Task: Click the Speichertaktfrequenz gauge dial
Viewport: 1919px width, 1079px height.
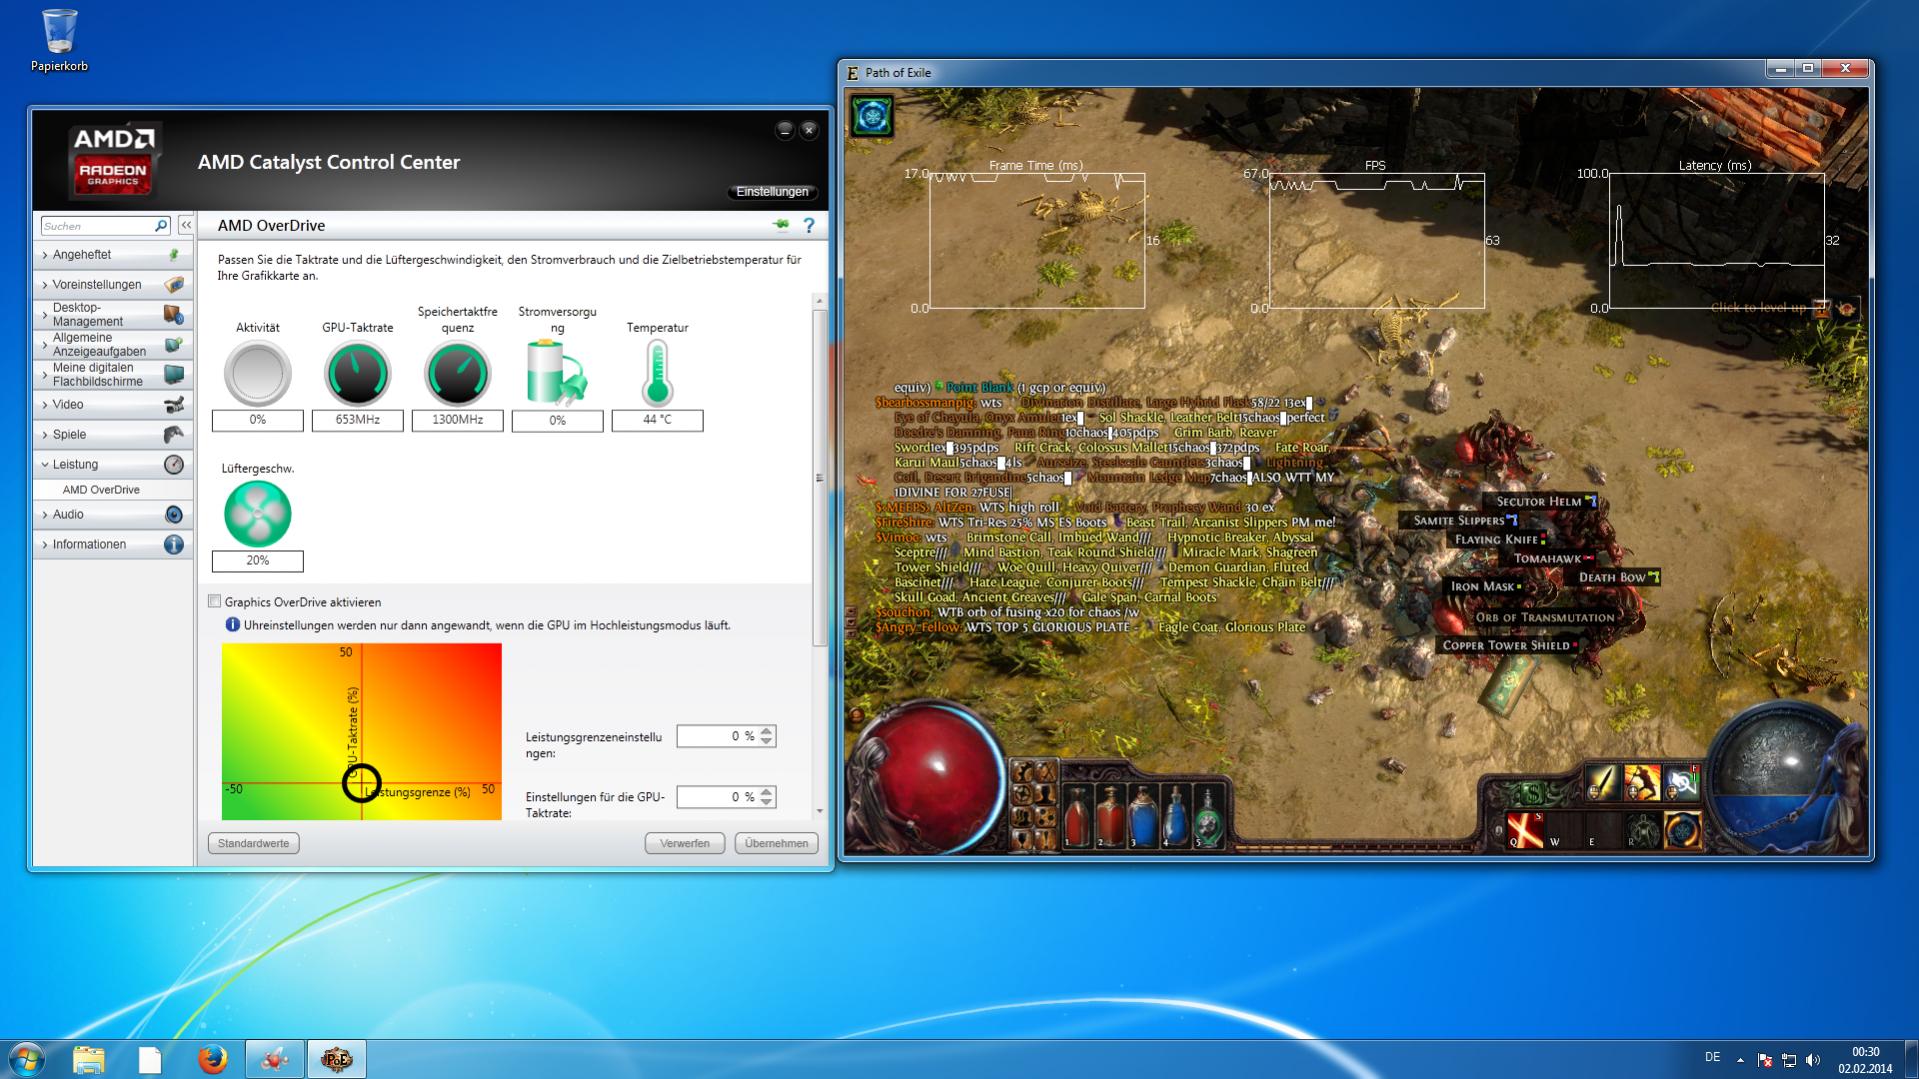Action: click(x=457, y=373)
